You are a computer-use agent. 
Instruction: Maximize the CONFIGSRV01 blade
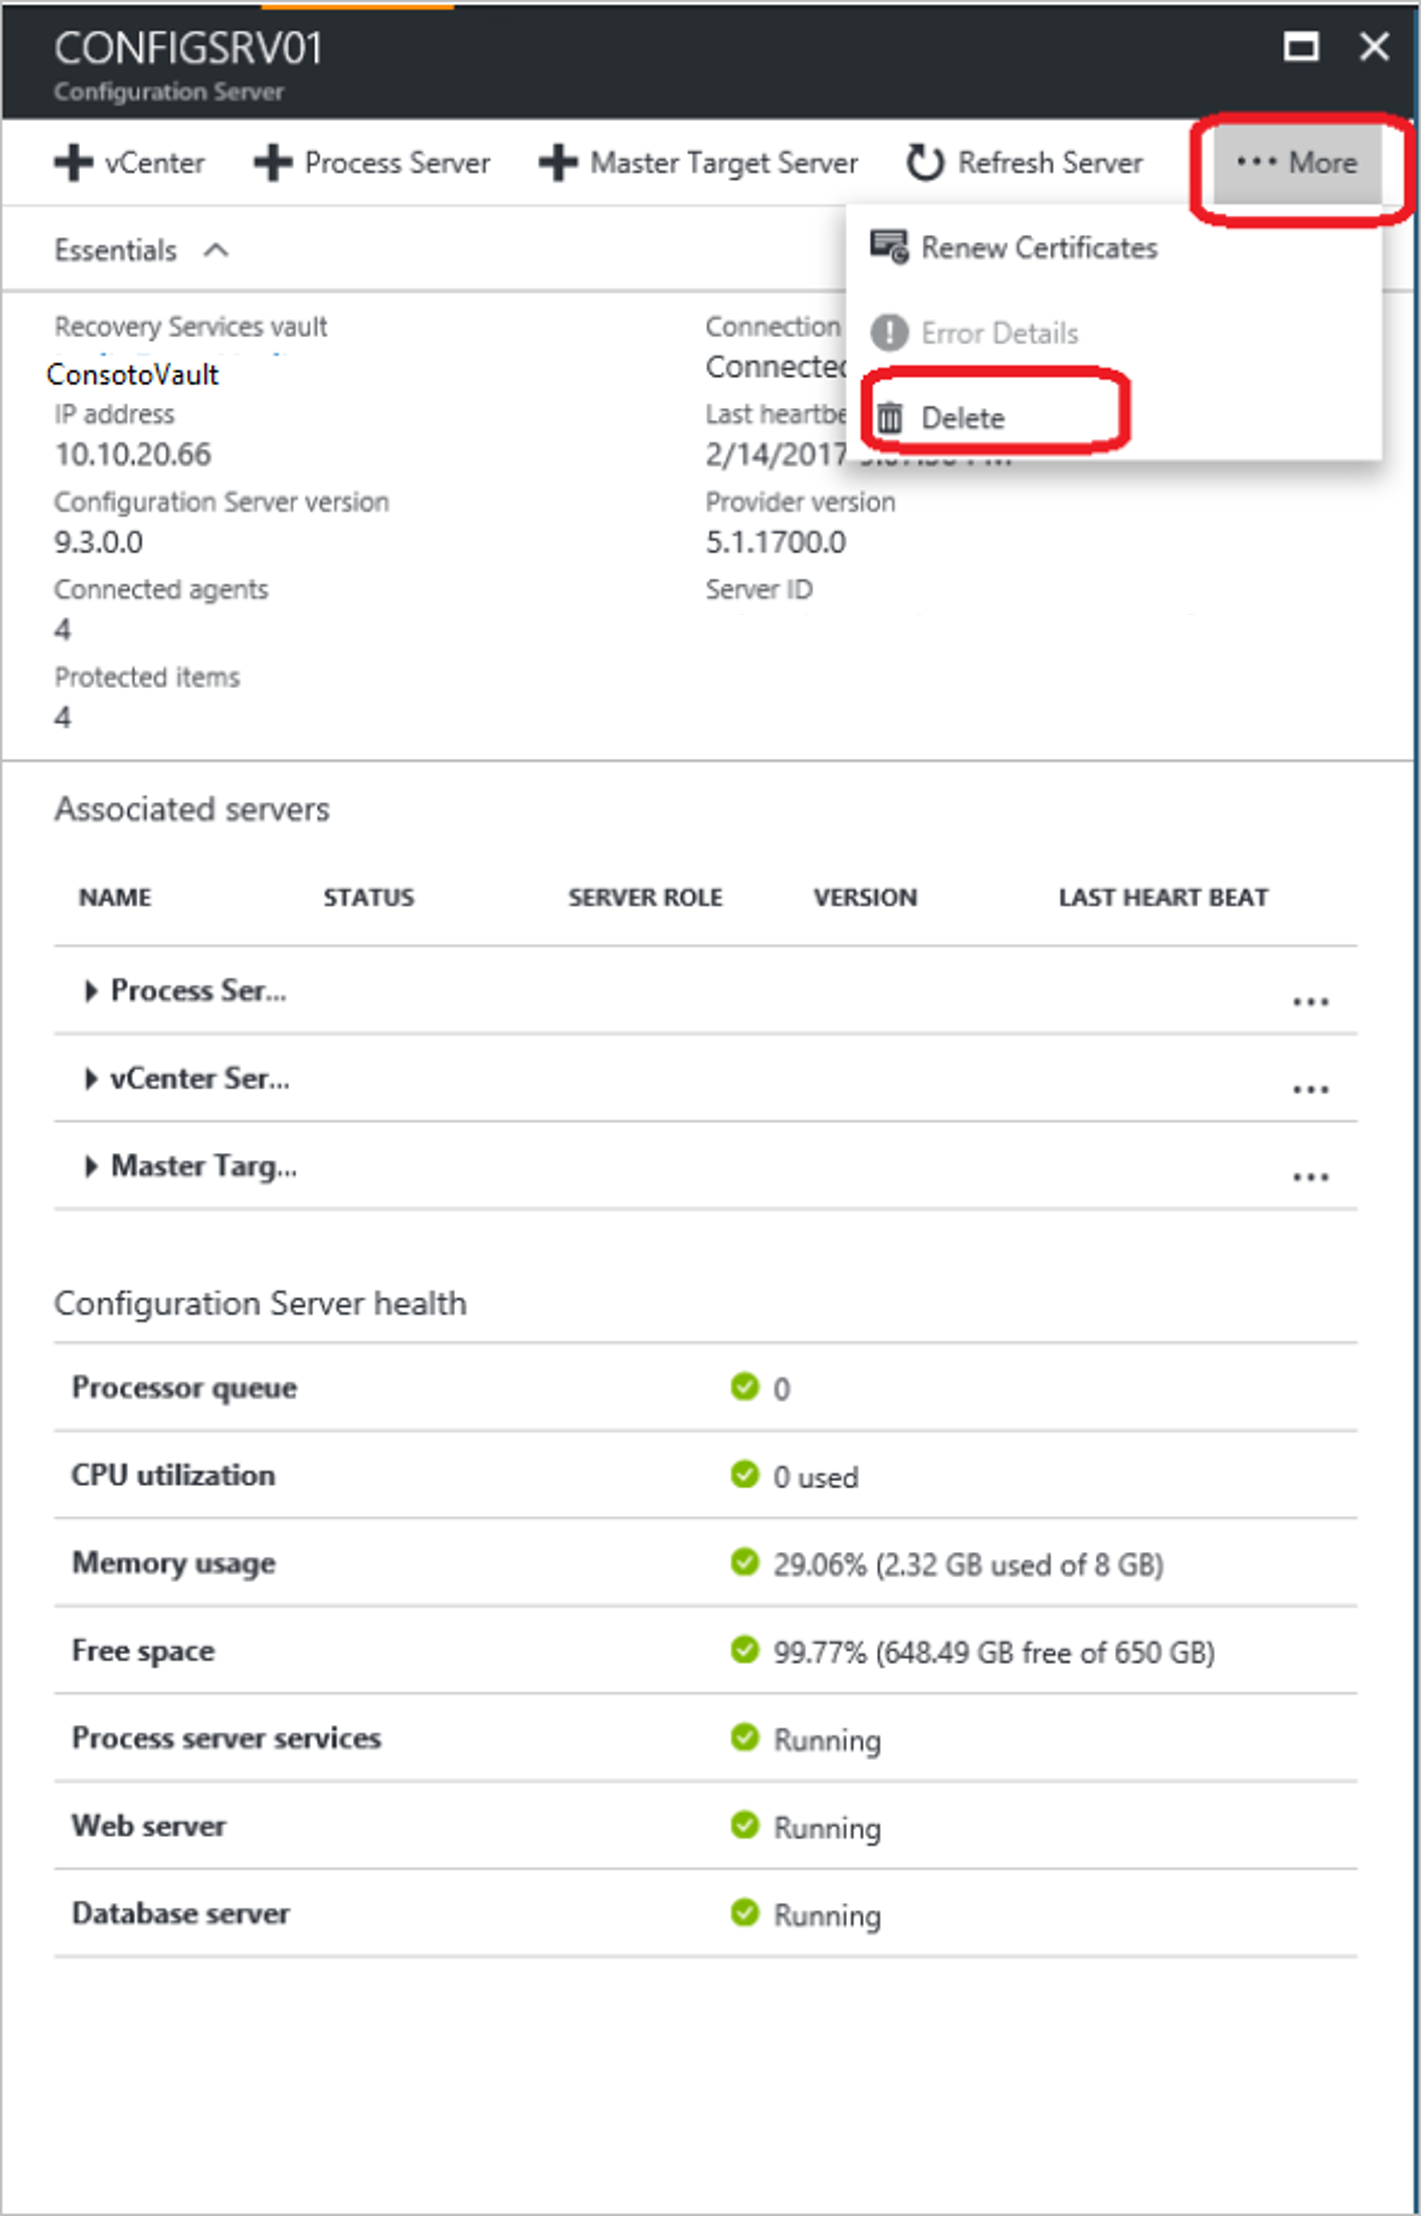pos(1301,47)
